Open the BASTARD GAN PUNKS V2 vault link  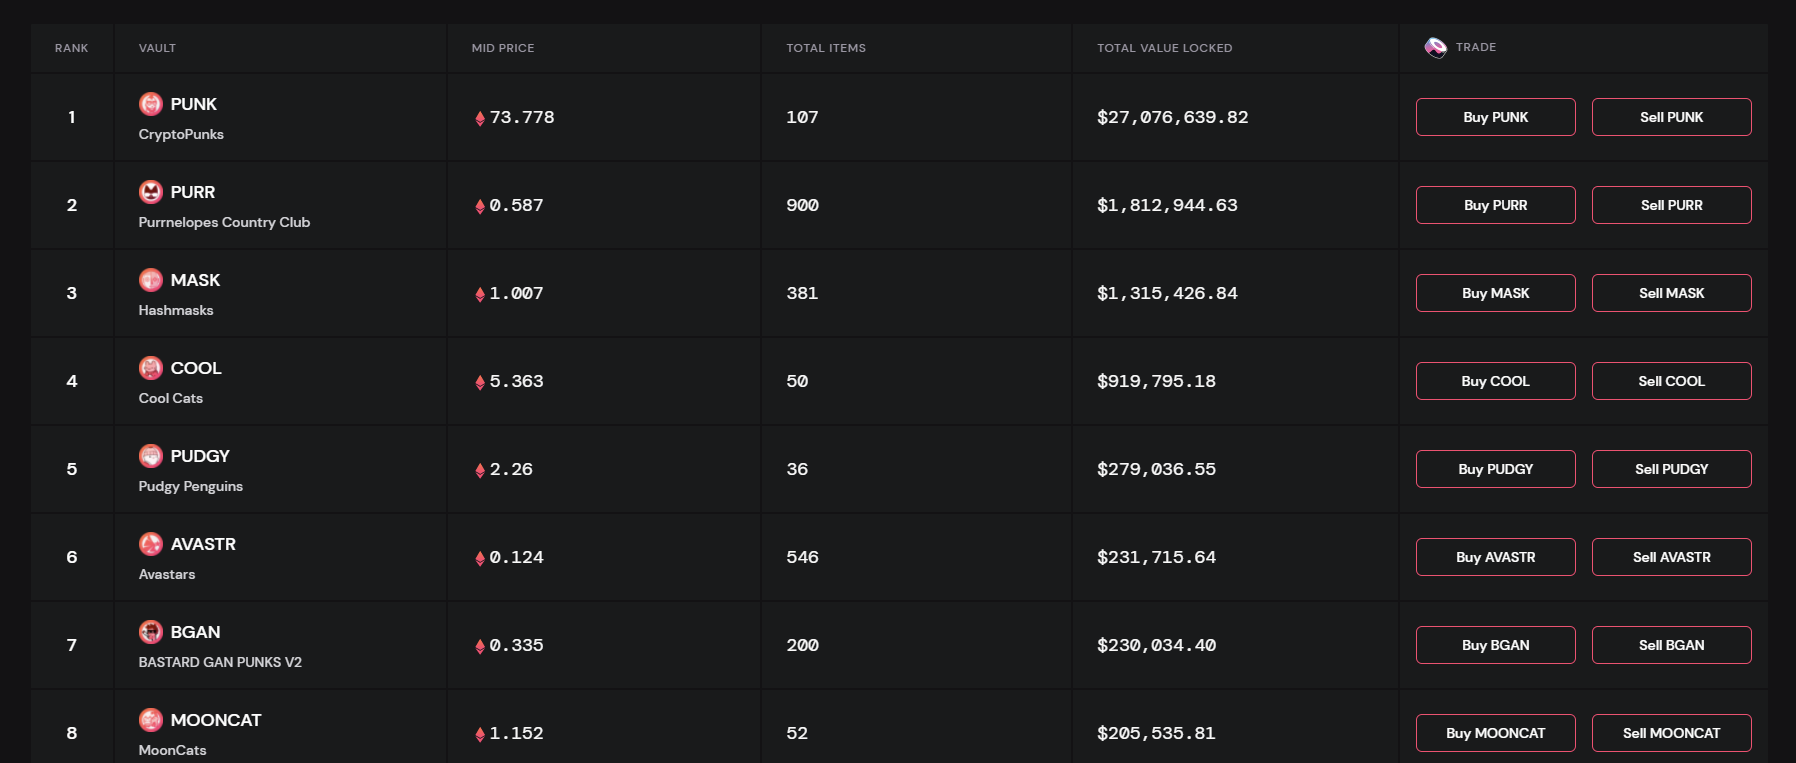220,662
